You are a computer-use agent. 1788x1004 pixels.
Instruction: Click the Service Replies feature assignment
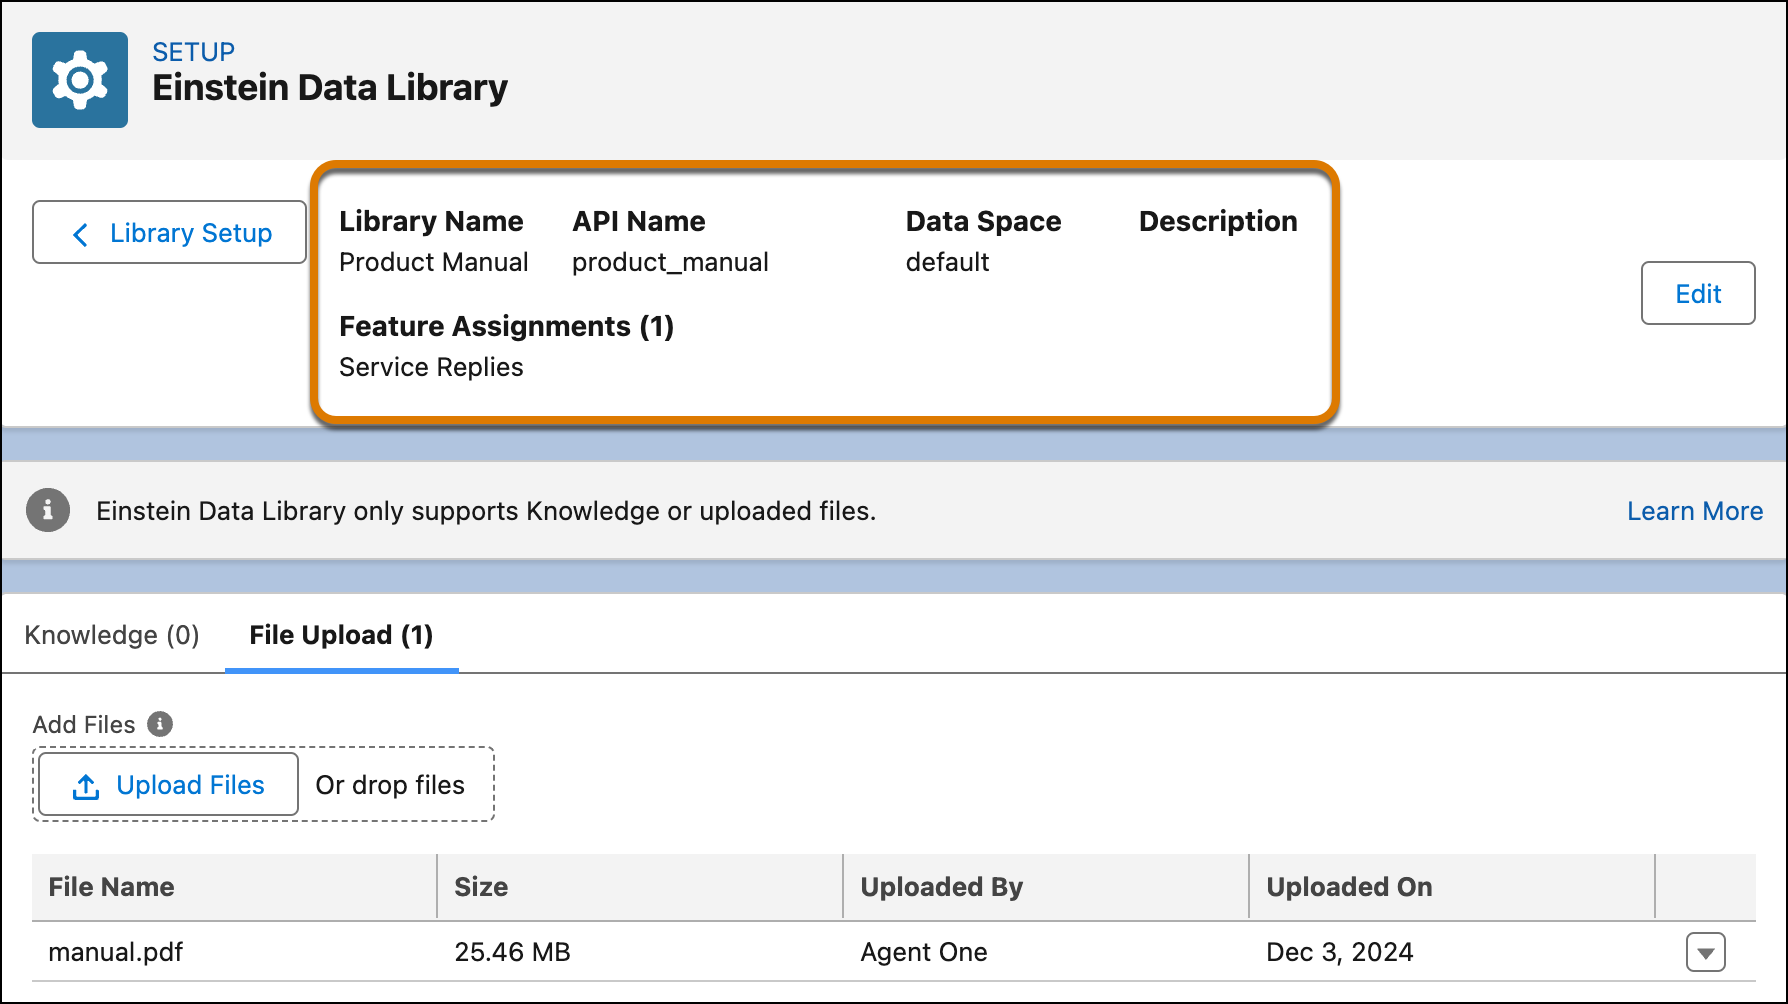tap(431, 368)
